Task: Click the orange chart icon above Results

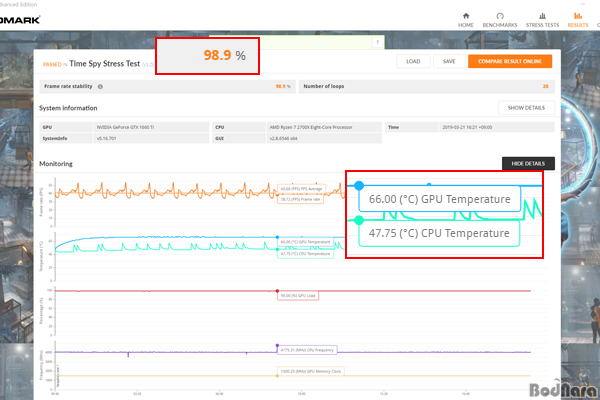Action: click(x=578, y=16)
